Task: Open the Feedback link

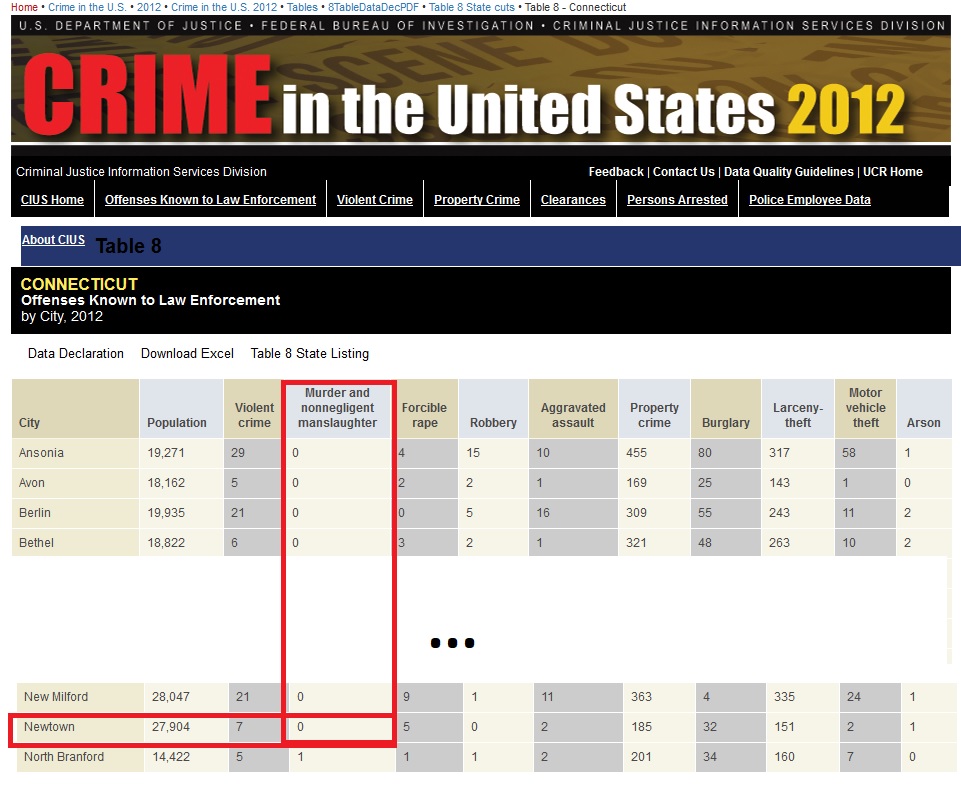Action: click(x=616, y=172)
